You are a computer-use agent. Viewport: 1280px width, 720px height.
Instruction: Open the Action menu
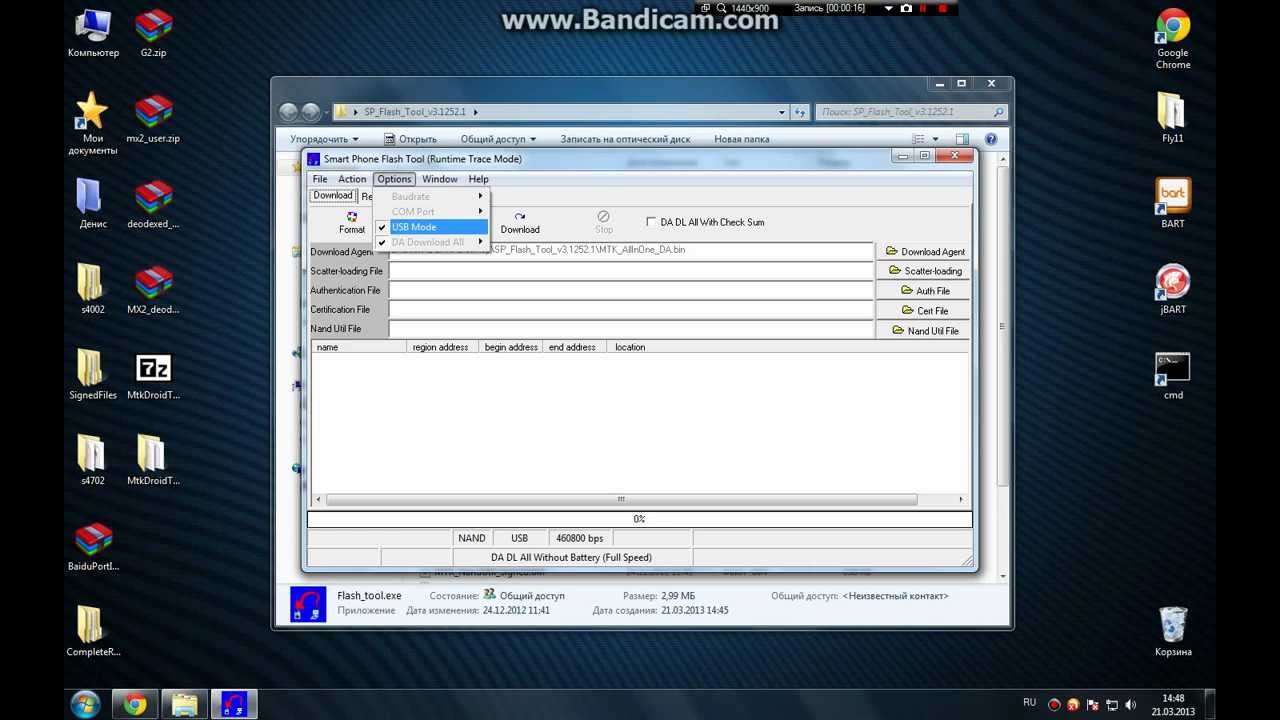(352, 179)
